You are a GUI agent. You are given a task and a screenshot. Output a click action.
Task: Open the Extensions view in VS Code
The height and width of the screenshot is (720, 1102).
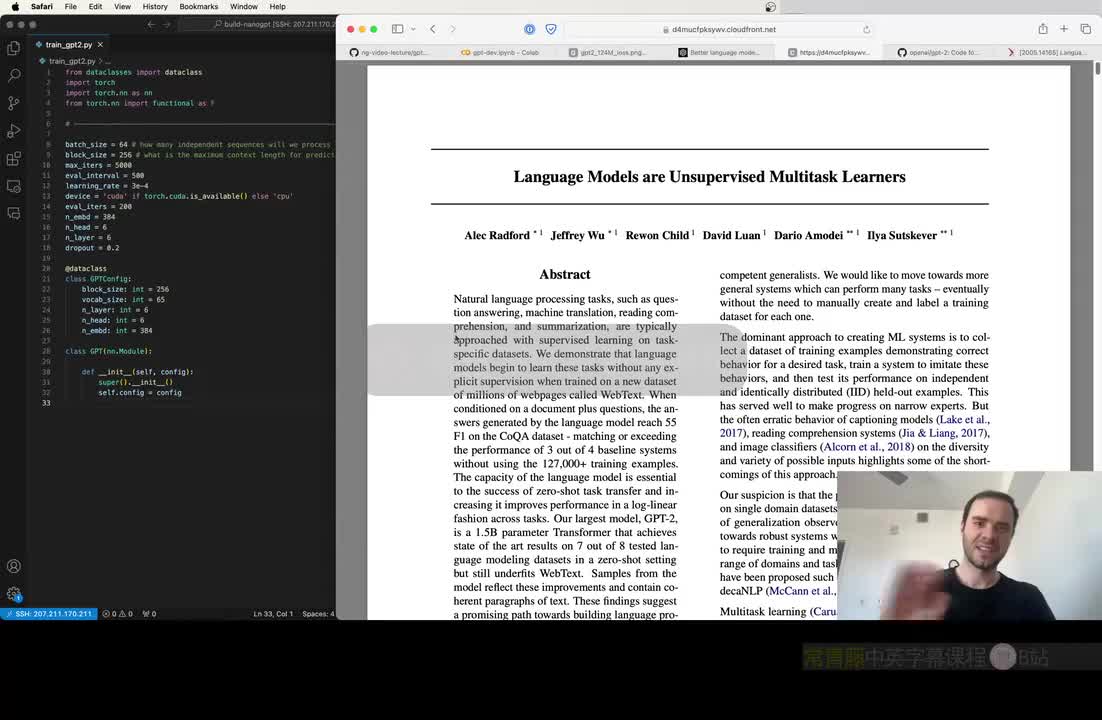coord(13,159)
